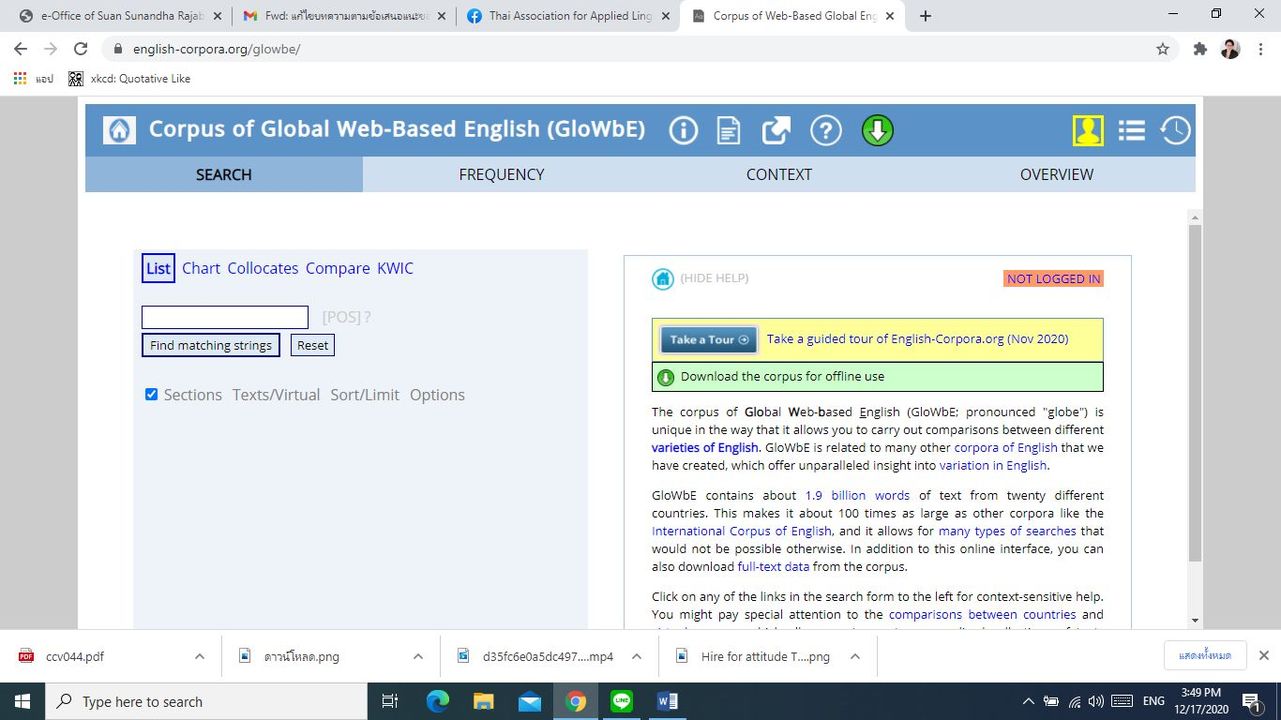
Task: Switch to the CONTEXT tab
Action: point(779,174)
